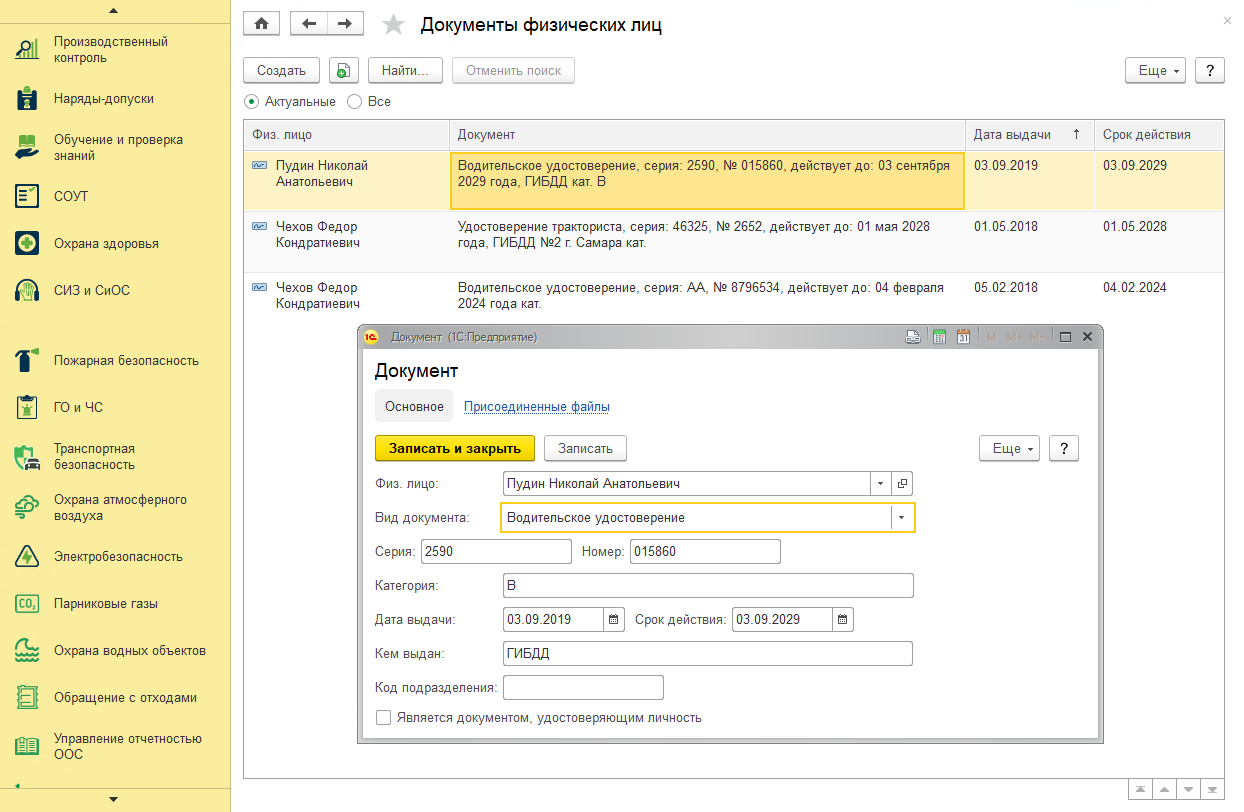The image size is (1244, 812).
Task: Click the copy document icon next to Создать
Action: coord(343,71)
